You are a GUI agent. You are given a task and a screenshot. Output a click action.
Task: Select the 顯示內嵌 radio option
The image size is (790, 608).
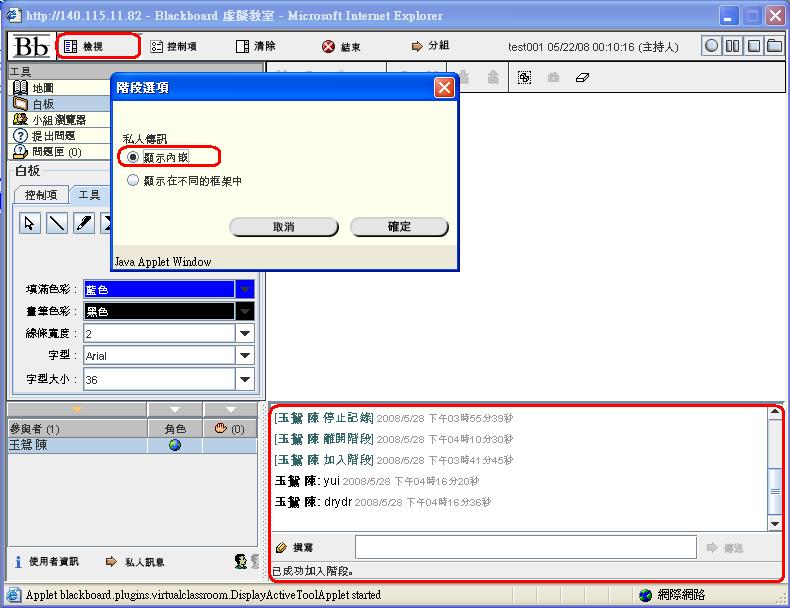click(x=133, y=157)
